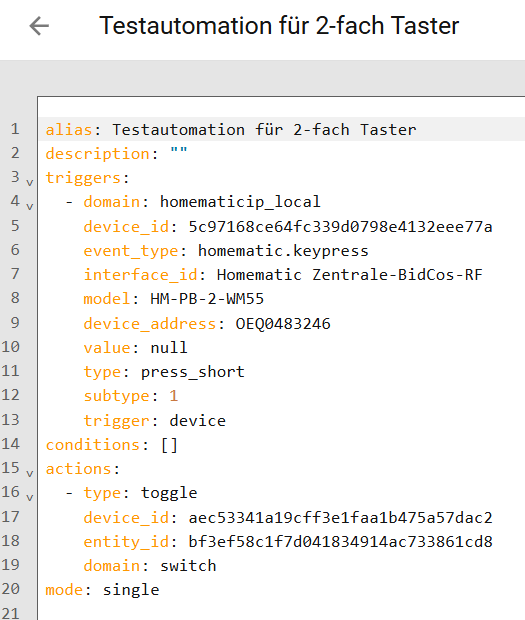Click the homematic.keypress event type
Screen dimensions: 525x620
point(283,251)
